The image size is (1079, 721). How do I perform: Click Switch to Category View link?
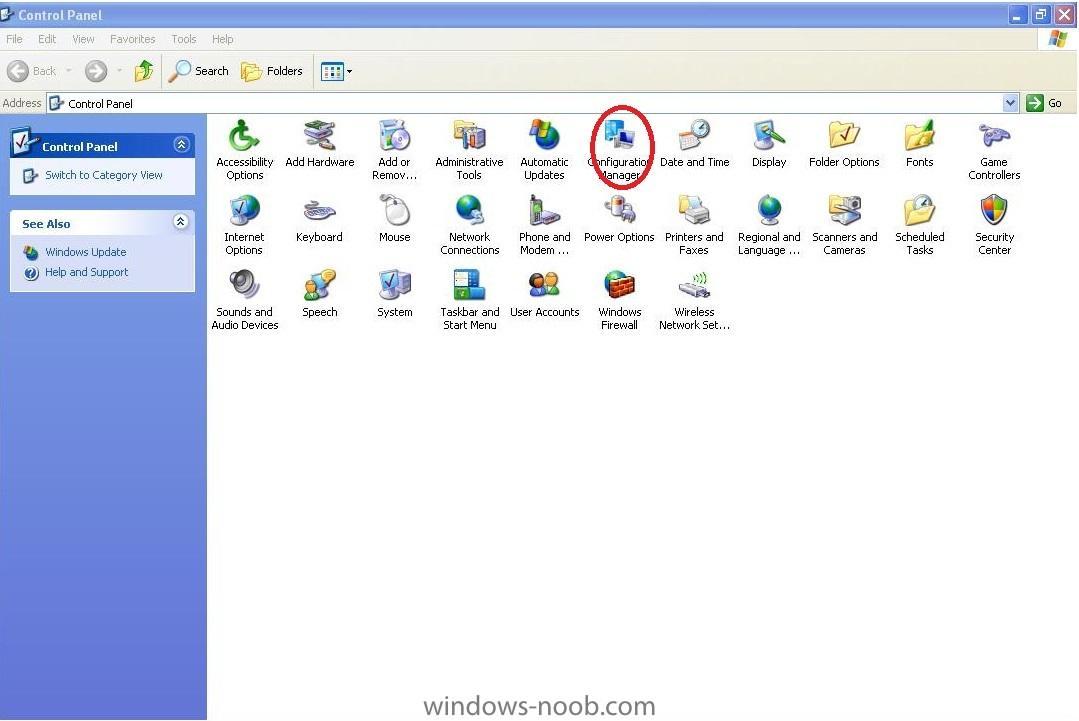click(104, 175)
